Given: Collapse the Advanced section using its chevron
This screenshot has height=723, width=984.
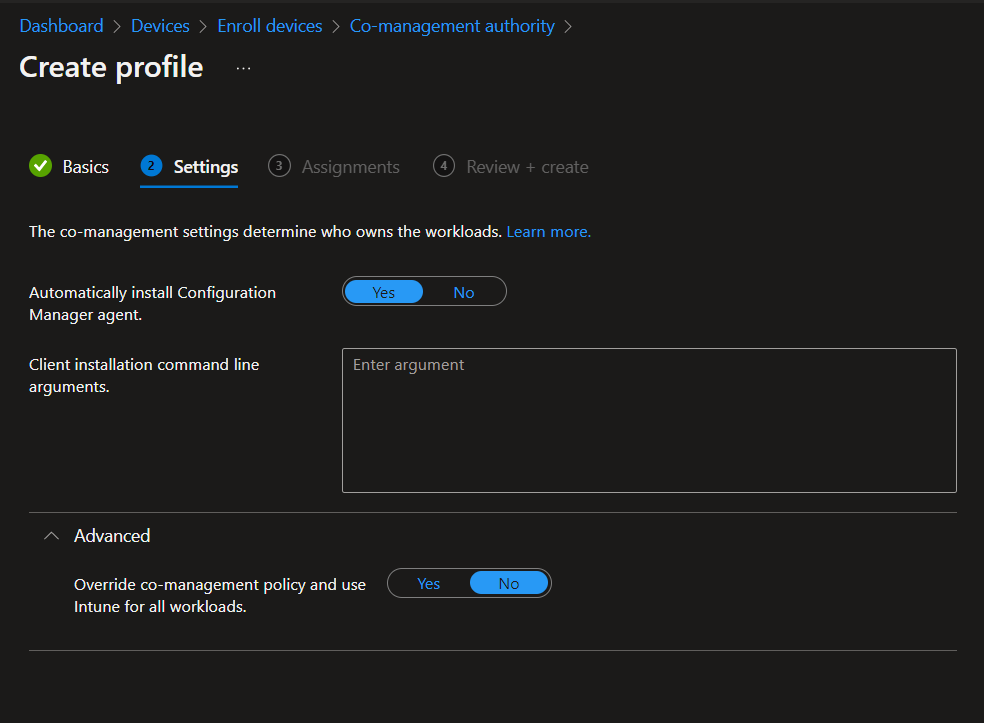Looking at the screenshot, I should pos(52,536).
